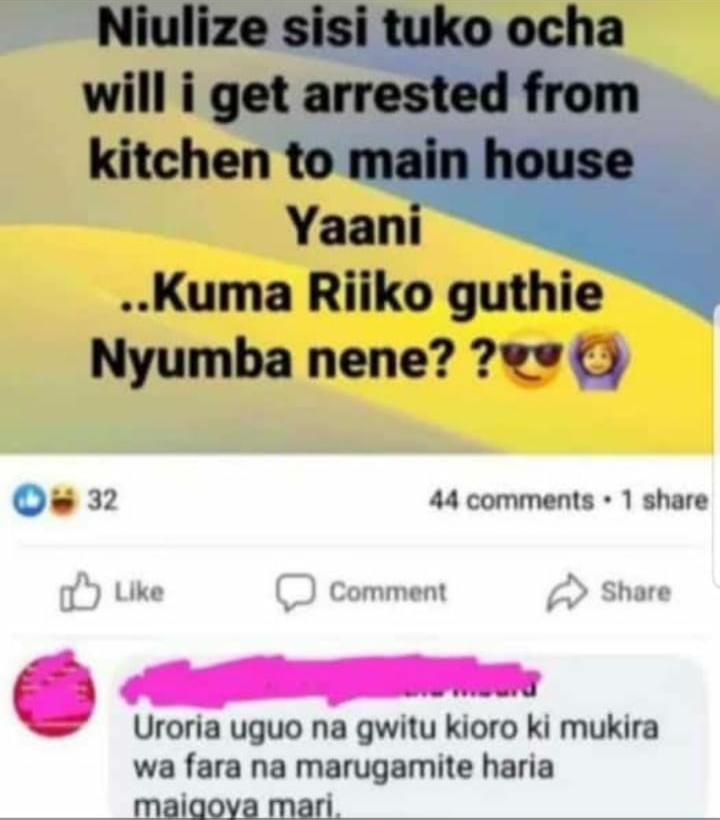Click the laughing haha reaction emoji
The height and width of the screenshot is (820, 720).
click(63, 501)
